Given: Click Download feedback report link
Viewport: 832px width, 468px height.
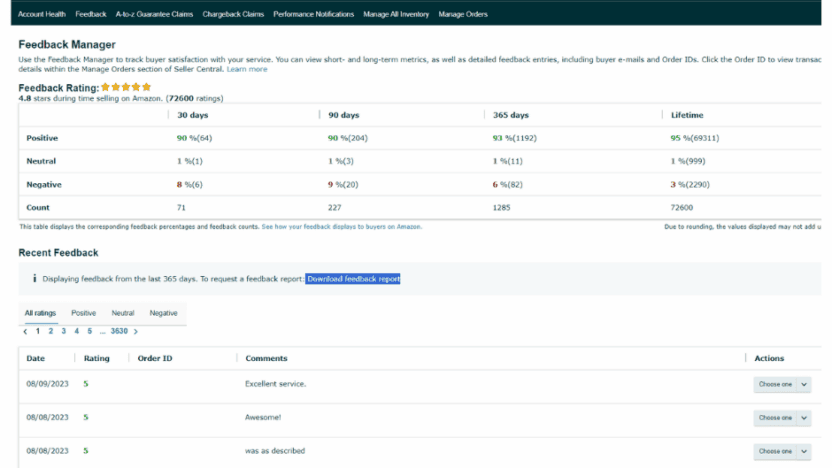Looking at the screenshot, I should 353,279.
